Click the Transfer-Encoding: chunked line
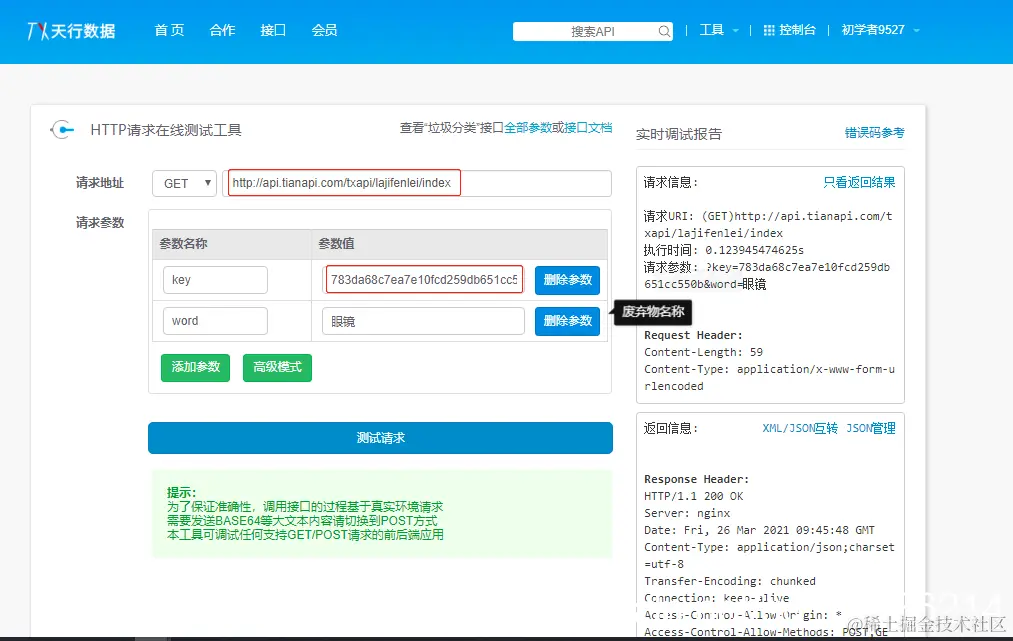 point(730,581)
